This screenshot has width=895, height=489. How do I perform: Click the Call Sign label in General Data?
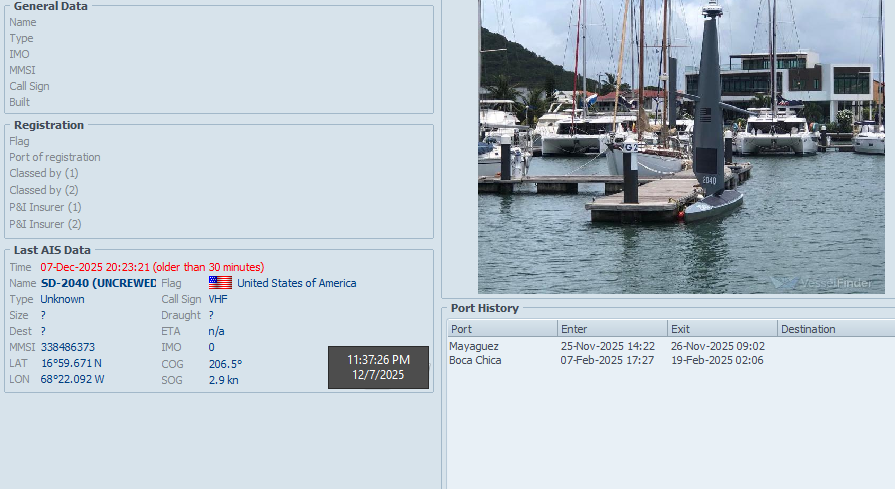[29, 86]
